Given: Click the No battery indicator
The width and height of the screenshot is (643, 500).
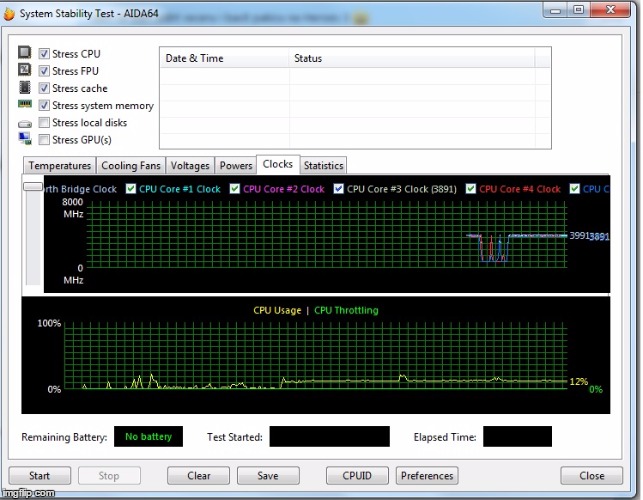Looking at the screenshot, I should click(x=148, y=436).
